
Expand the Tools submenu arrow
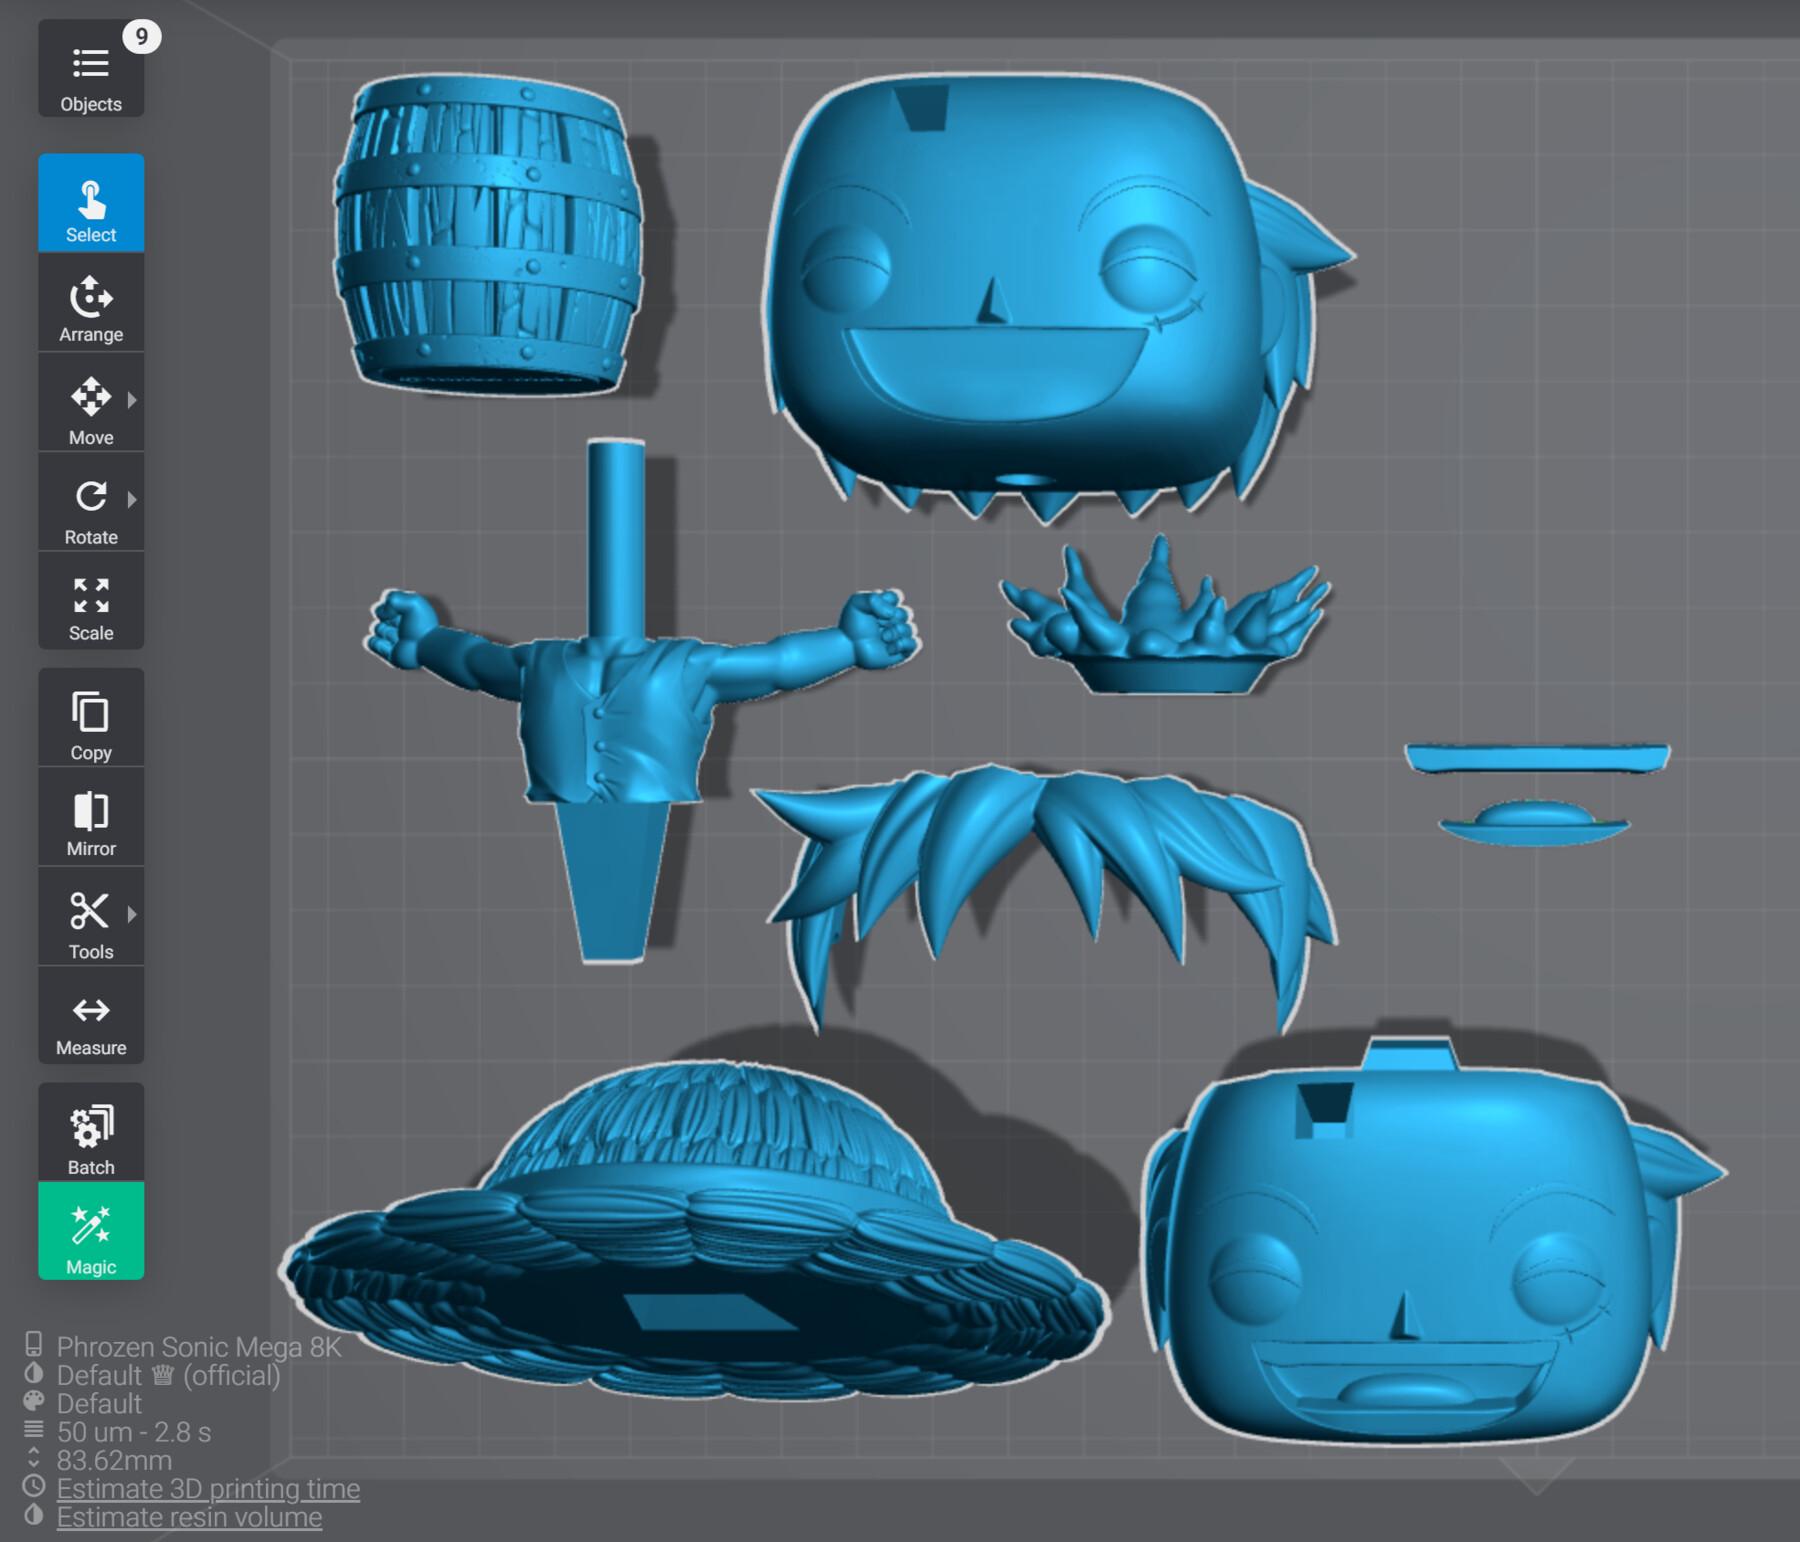coord(132,914)
